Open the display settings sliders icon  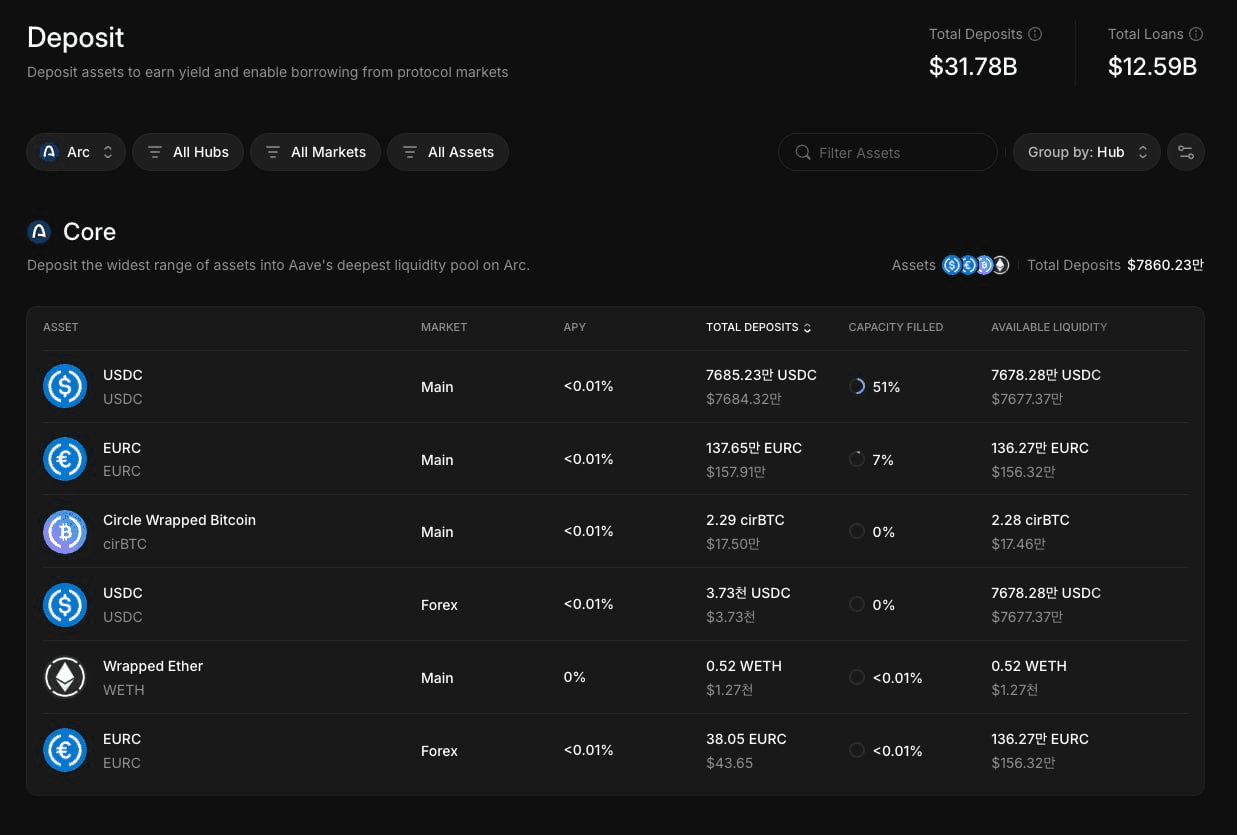tap(1186, 152)
